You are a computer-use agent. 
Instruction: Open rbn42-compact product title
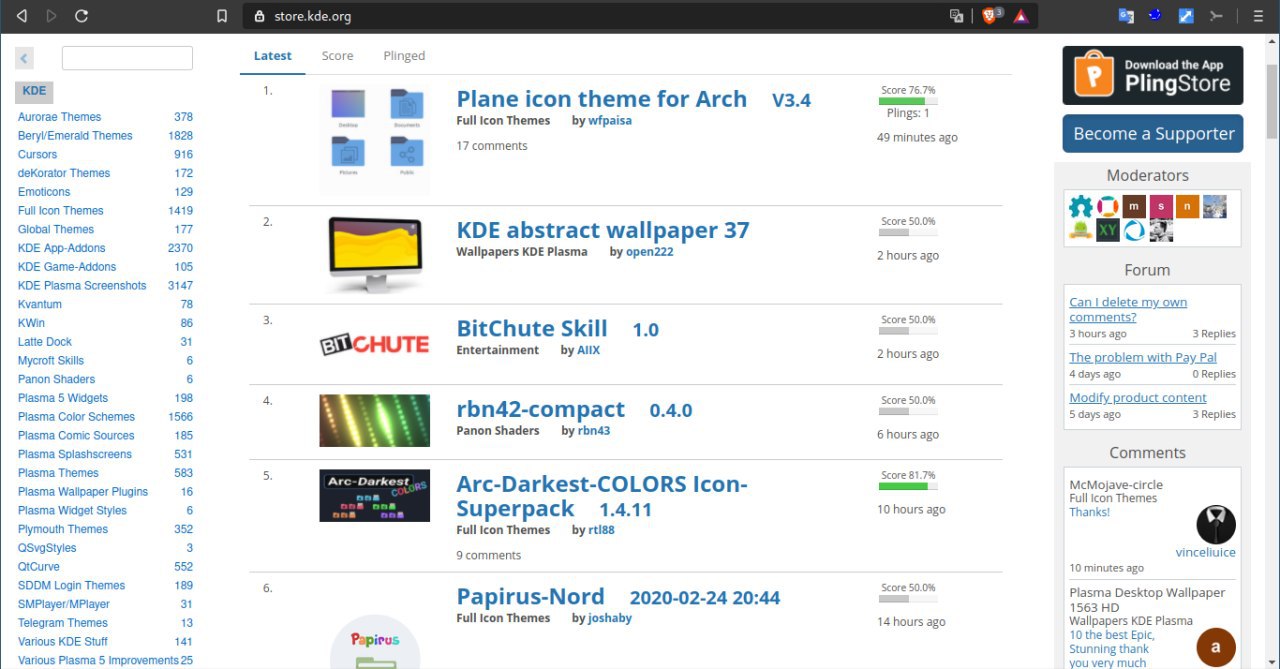540,409
